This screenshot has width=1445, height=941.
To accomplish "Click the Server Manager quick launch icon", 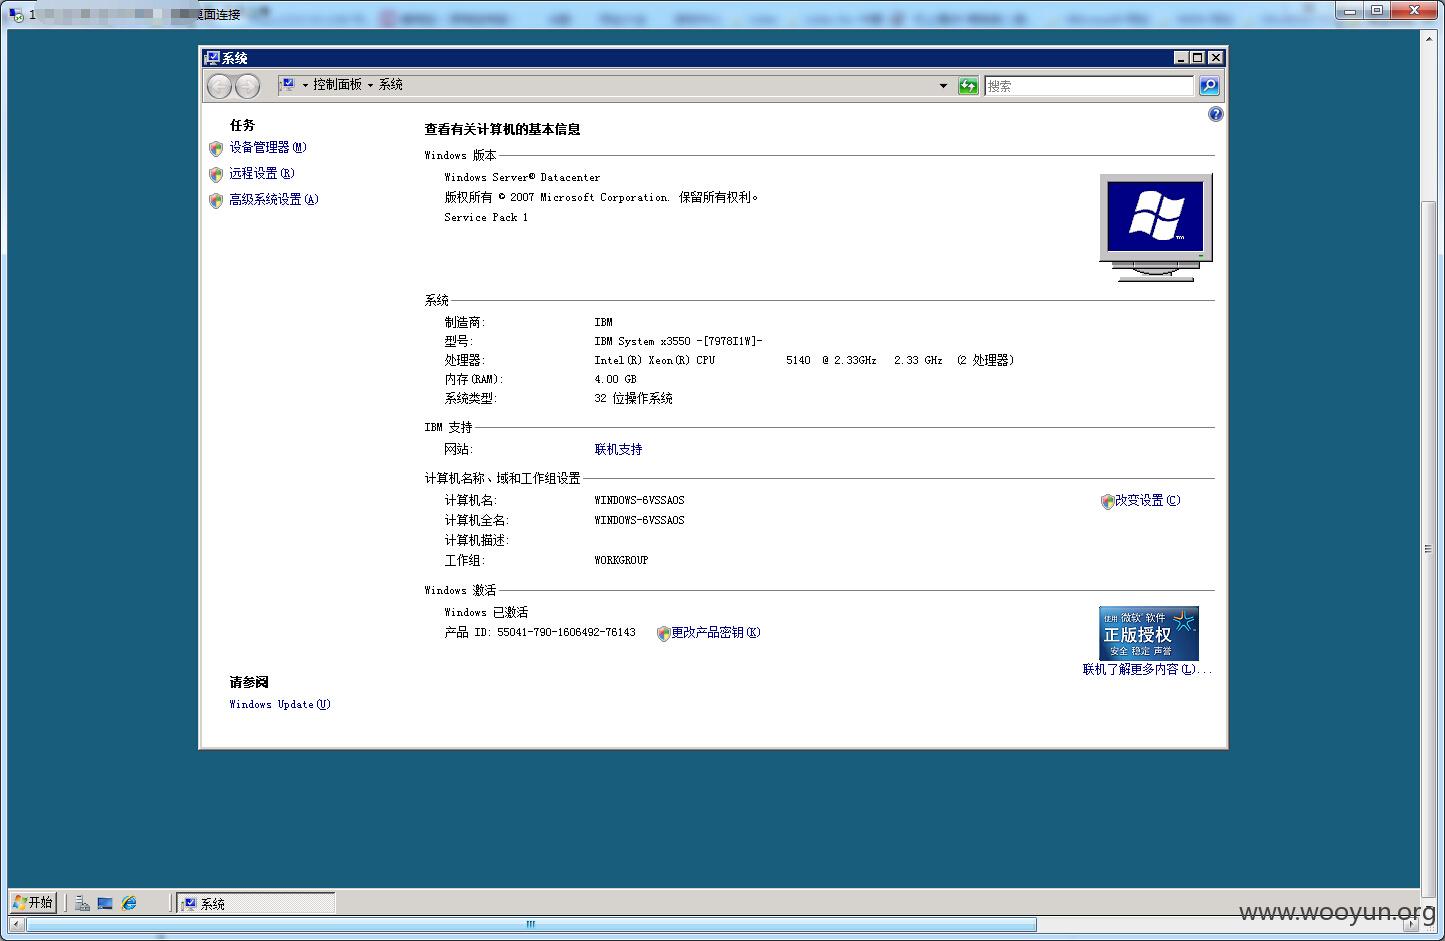I will click(x=82, y=903).
